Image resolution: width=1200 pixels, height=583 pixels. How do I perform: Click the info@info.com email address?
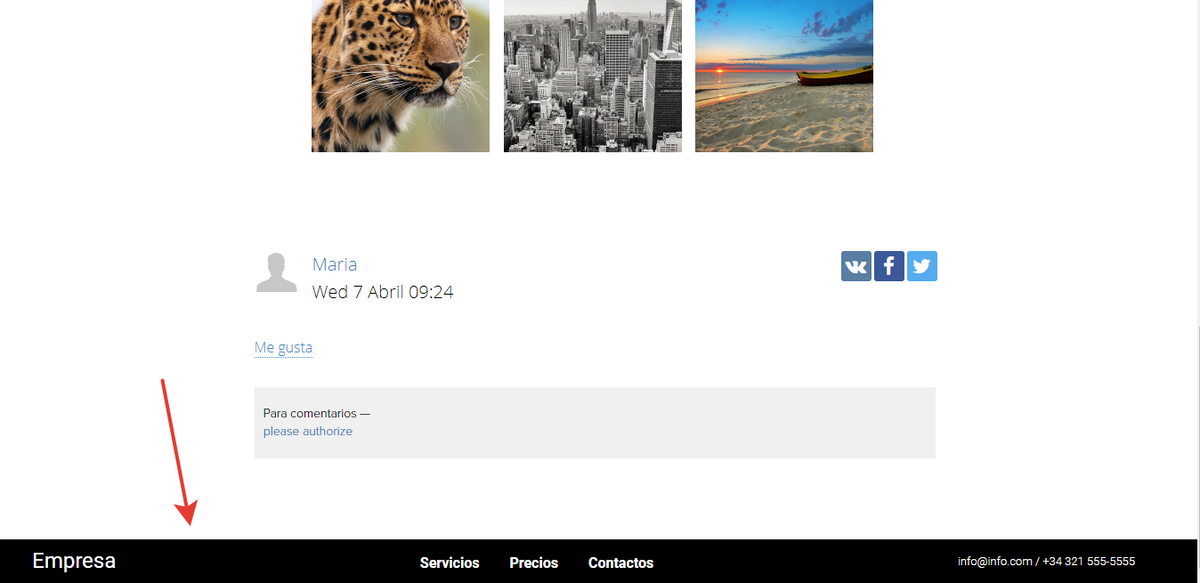pyautogui.click(x=994, y=561)
